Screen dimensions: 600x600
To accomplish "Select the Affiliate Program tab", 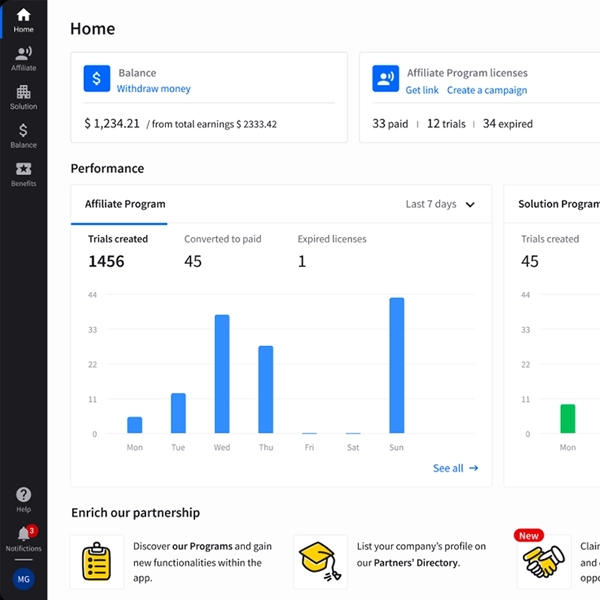I will (x=125, y=204).
